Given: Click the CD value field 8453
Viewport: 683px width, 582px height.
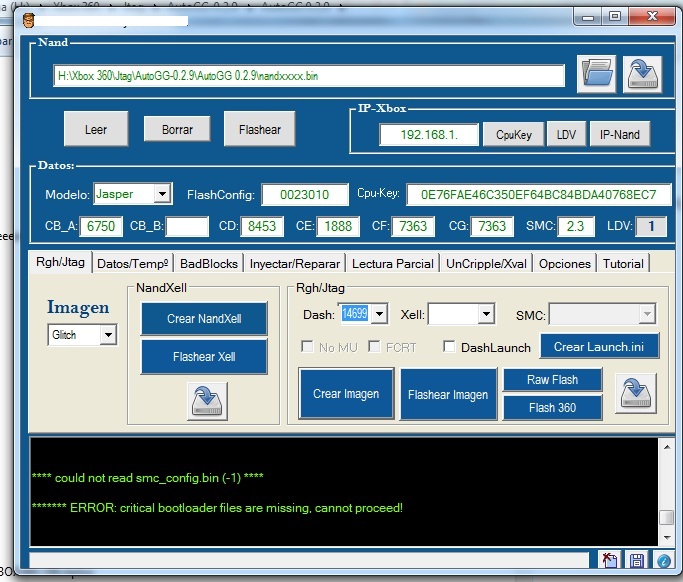Looking at the screenshot, I should coord(262,226).
